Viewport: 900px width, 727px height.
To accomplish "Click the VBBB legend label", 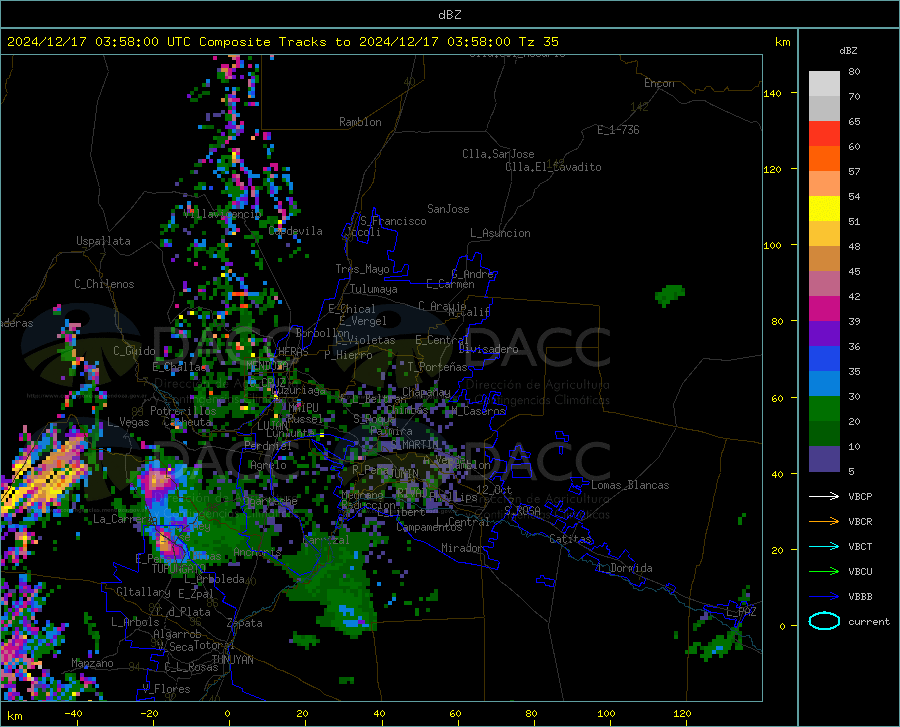I will (x=860, y=596).
